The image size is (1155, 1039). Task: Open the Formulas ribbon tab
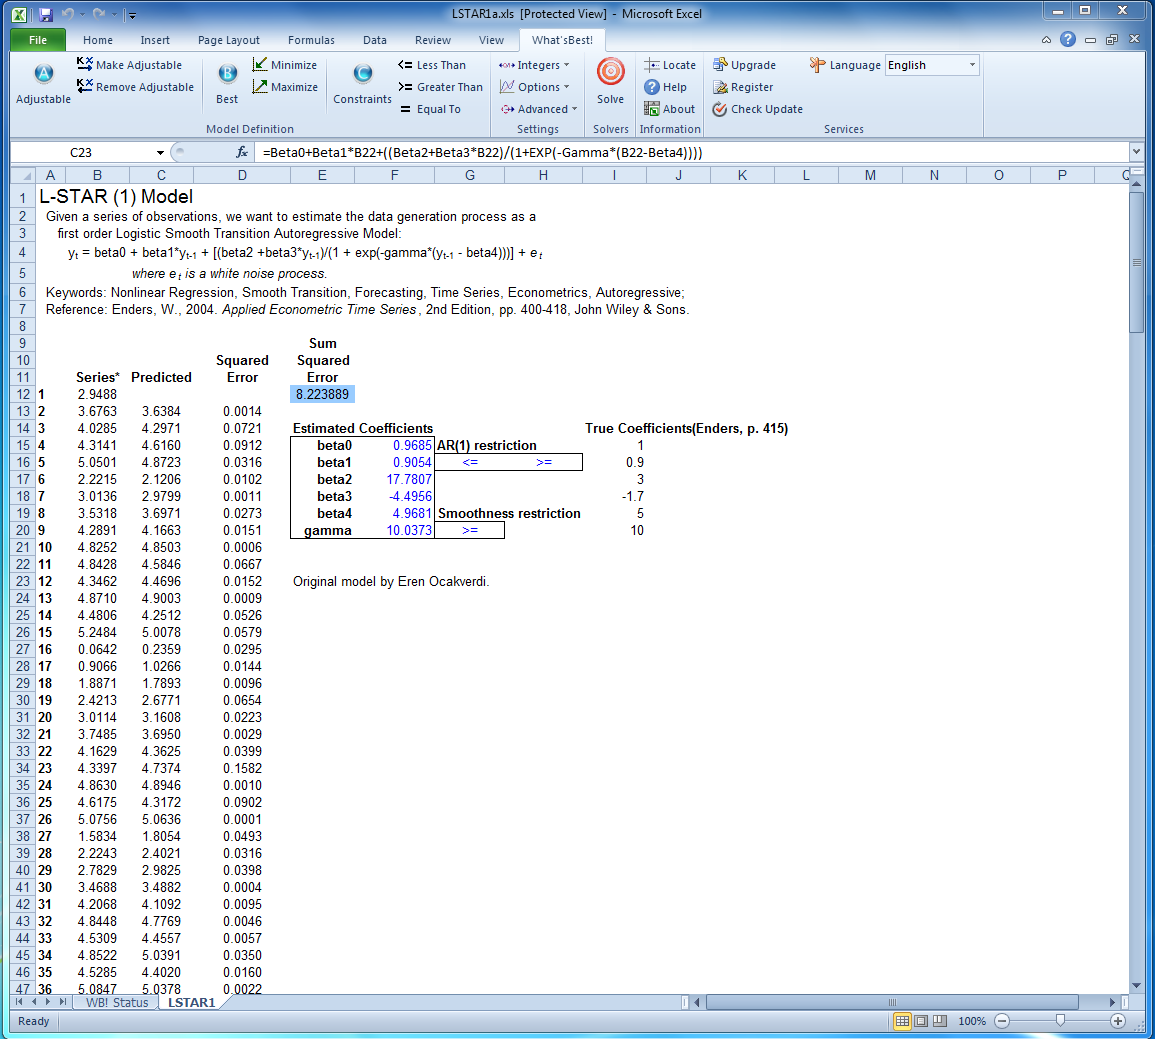(311, 40)
